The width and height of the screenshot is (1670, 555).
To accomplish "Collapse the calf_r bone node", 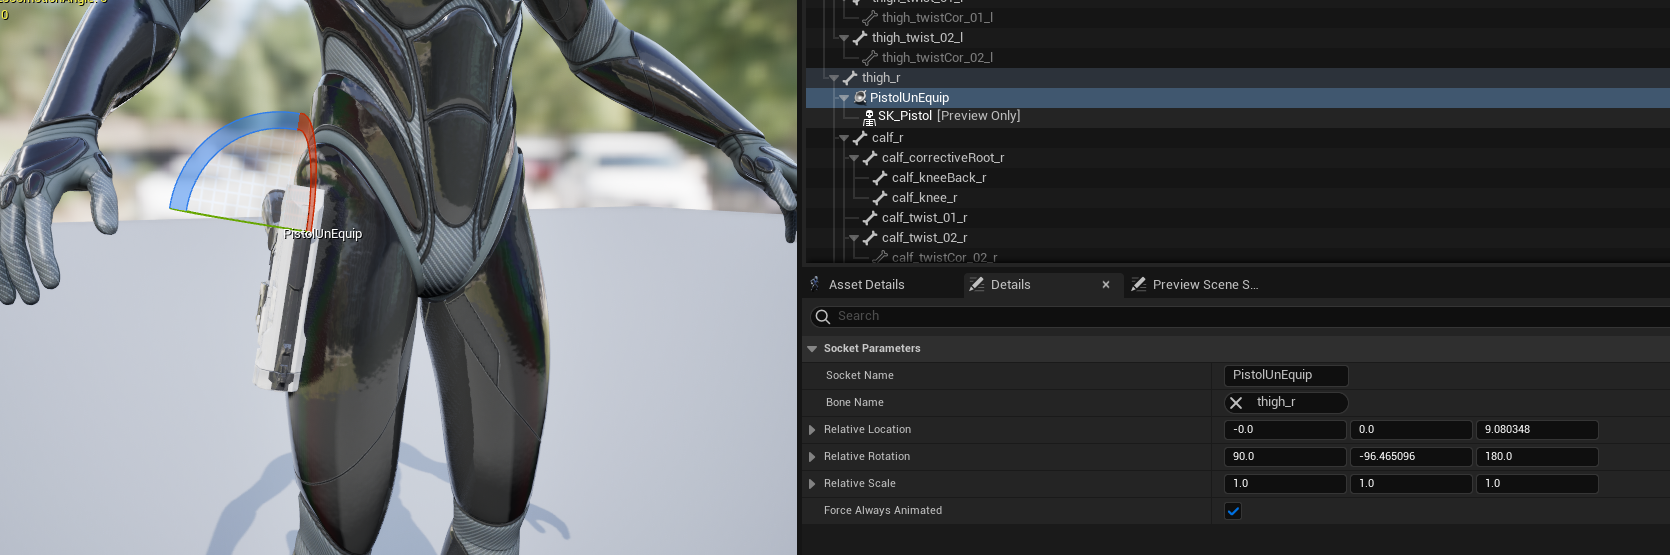I will [x=844, y=138].
